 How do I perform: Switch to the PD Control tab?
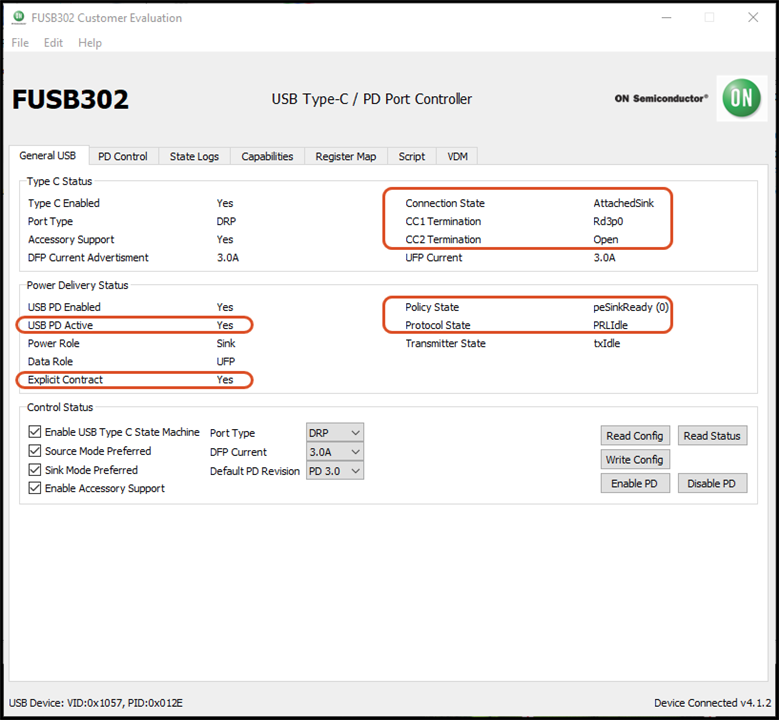coord(123,157)
